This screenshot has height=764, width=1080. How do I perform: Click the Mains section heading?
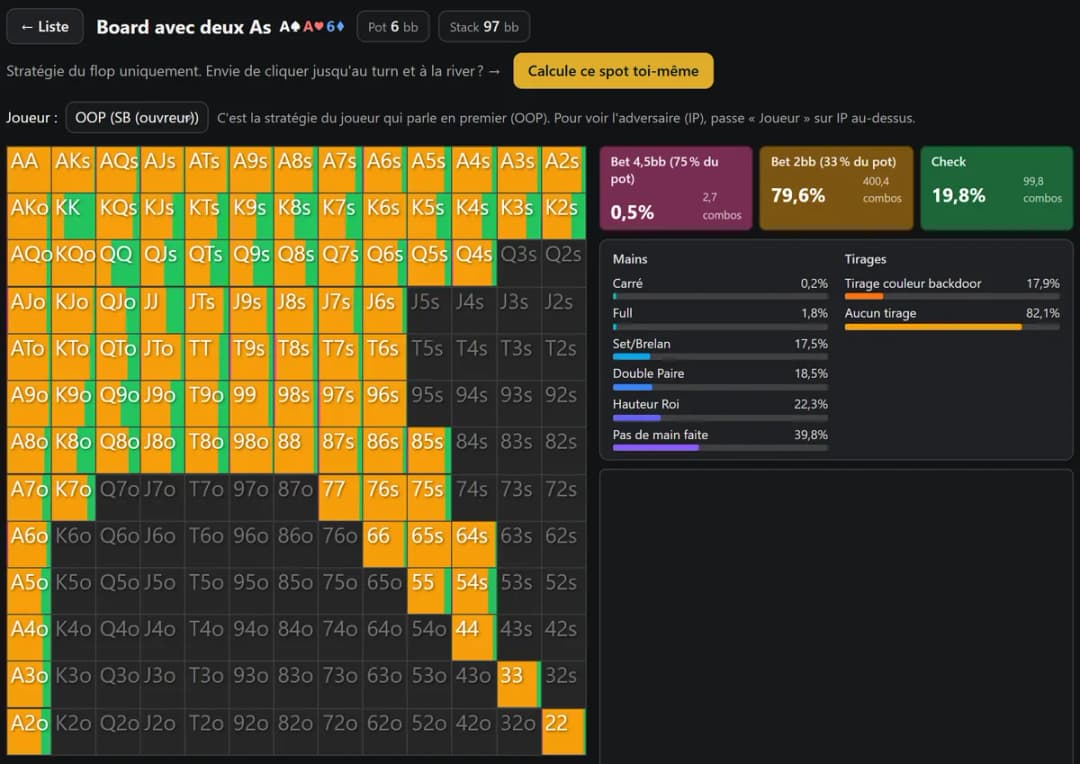point(630,259)
